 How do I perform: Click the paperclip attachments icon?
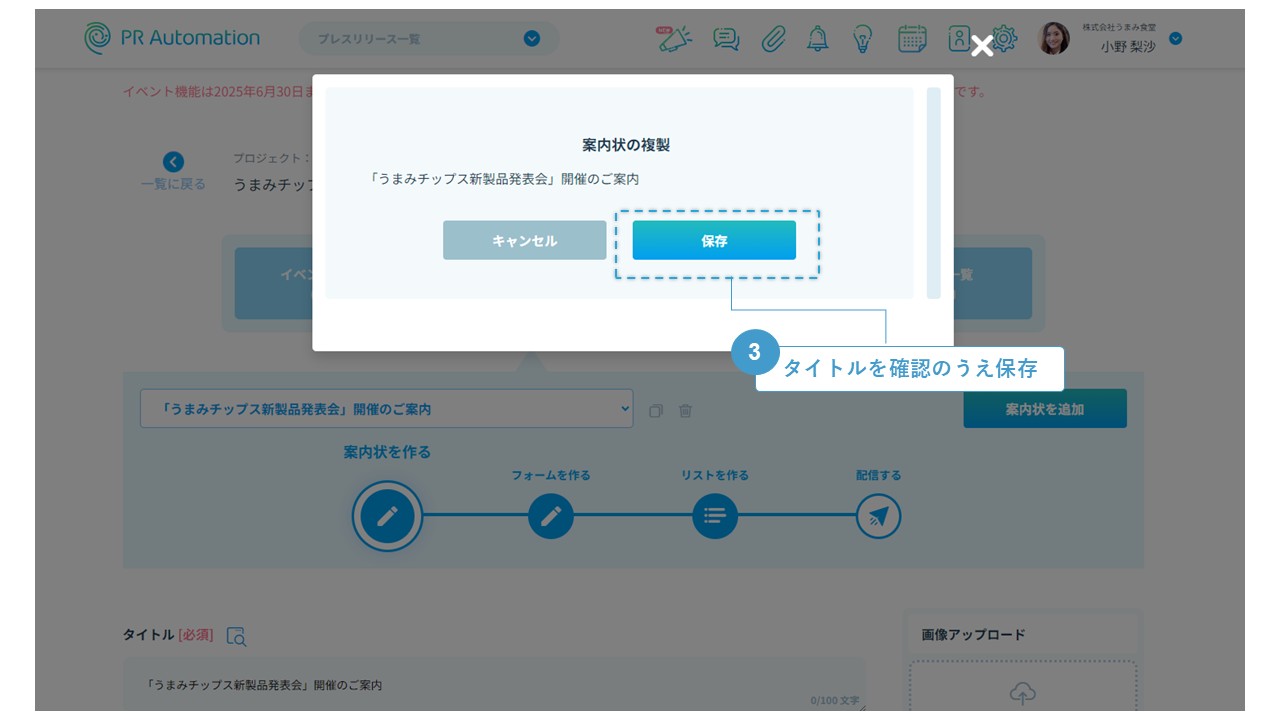(772, 39)
